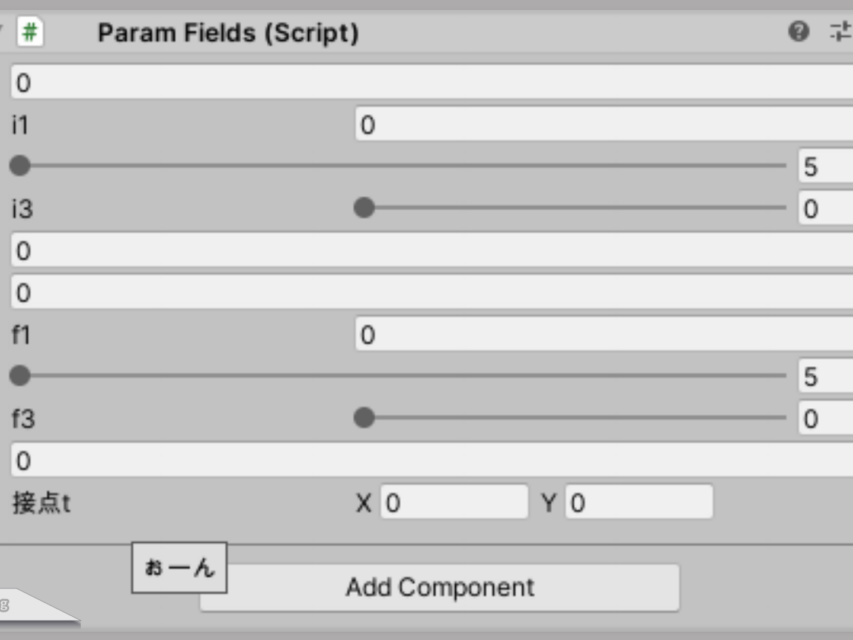
Task: Focus the i3 slider's numeric value box
Action: [825, 209]
